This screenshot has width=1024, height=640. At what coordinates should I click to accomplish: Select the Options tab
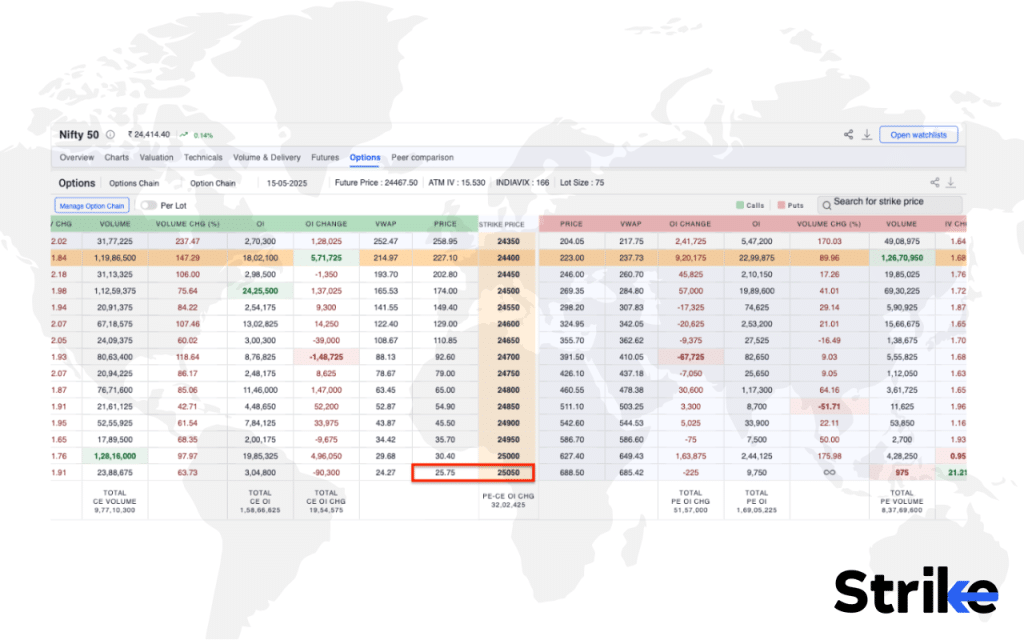pyautogui.click(x=364, y=157)
